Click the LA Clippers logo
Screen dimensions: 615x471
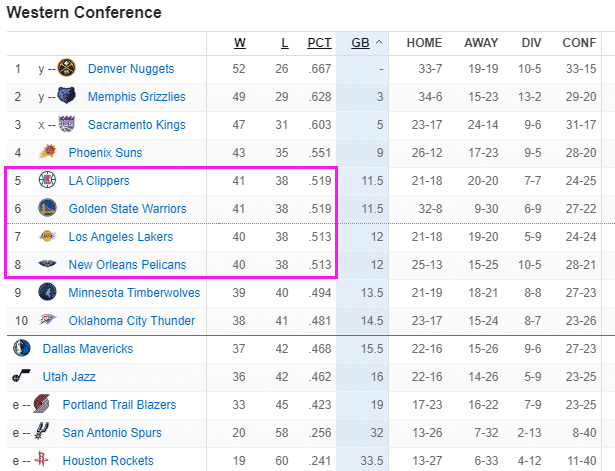click(x=47, y=181)
